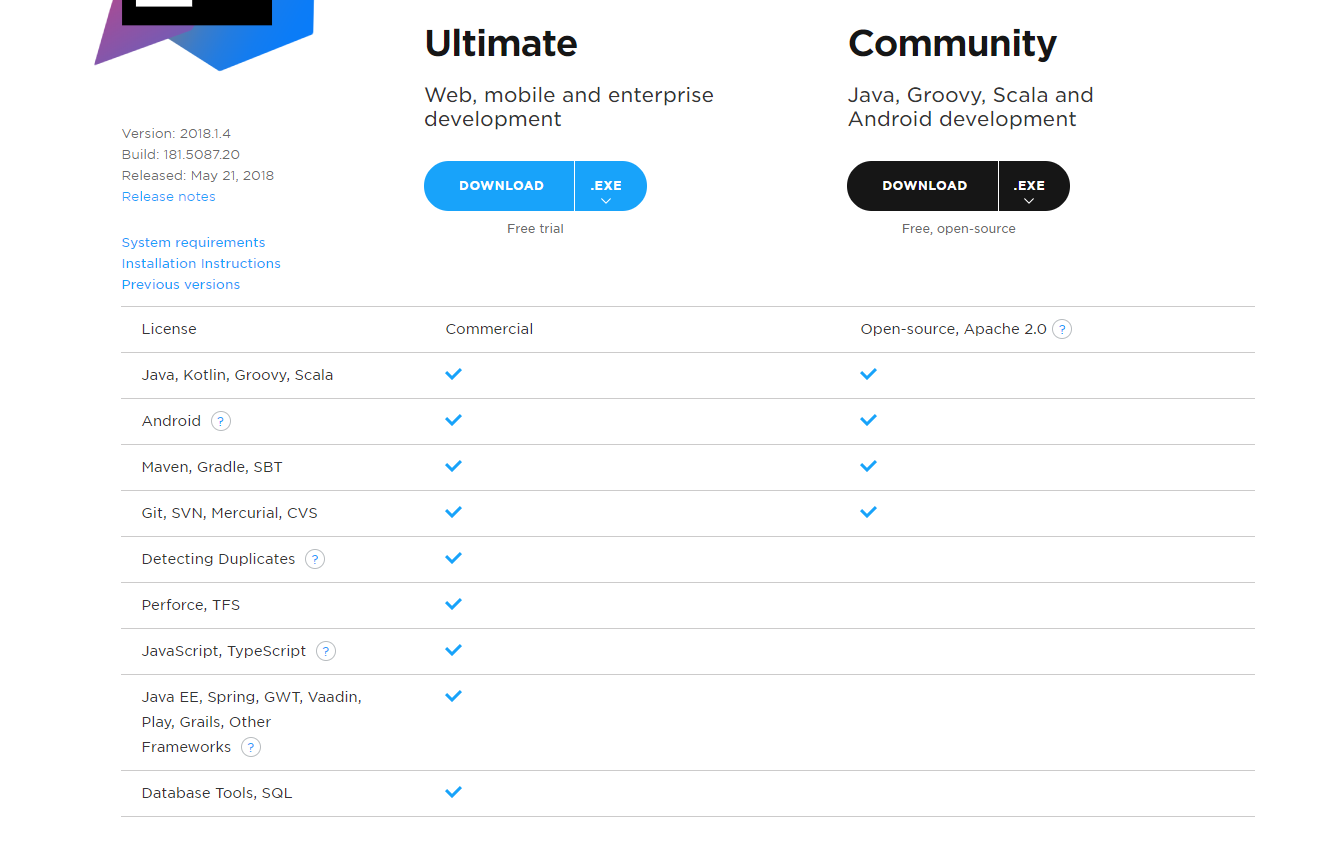The width and height of the screenshot is (1323, 842).
Task: Open the Installation Instructions link
Action: (x=201, y=264)
